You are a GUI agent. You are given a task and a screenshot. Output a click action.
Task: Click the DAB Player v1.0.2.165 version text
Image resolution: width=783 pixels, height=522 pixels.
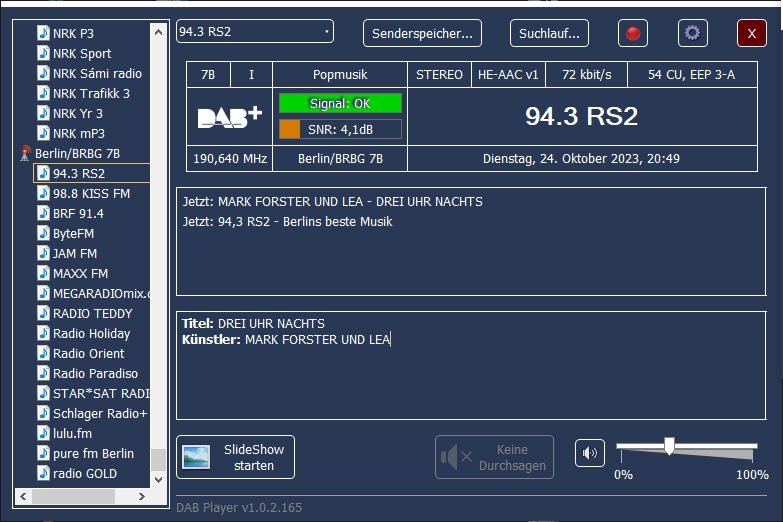click(239, 508)
